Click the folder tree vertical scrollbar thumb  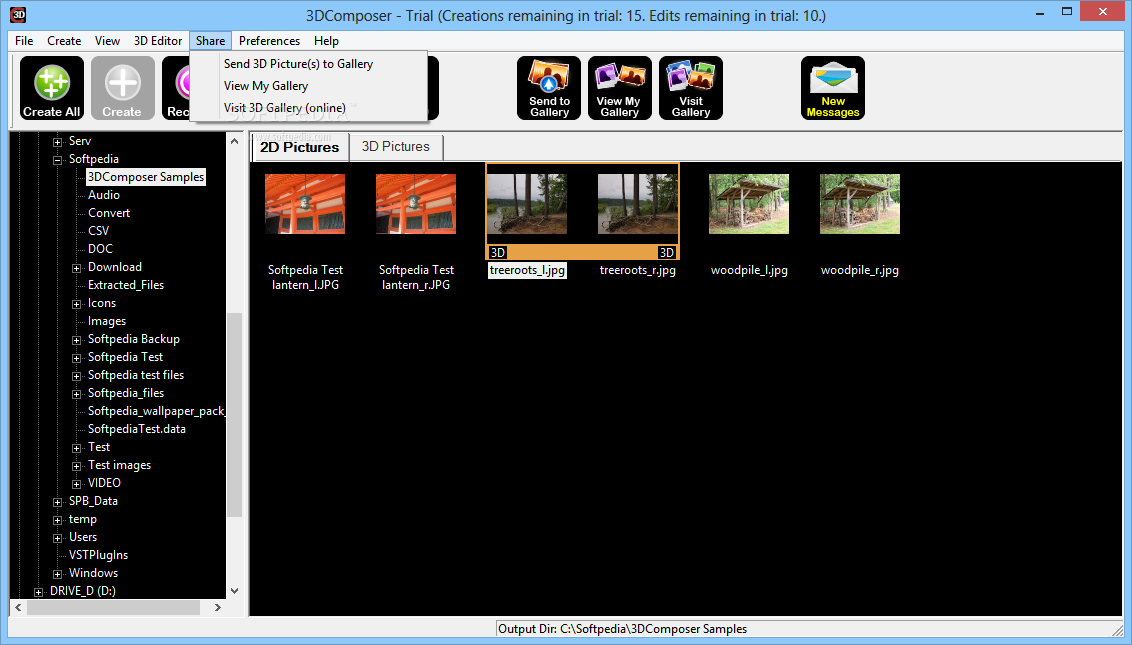pos(234,415)
